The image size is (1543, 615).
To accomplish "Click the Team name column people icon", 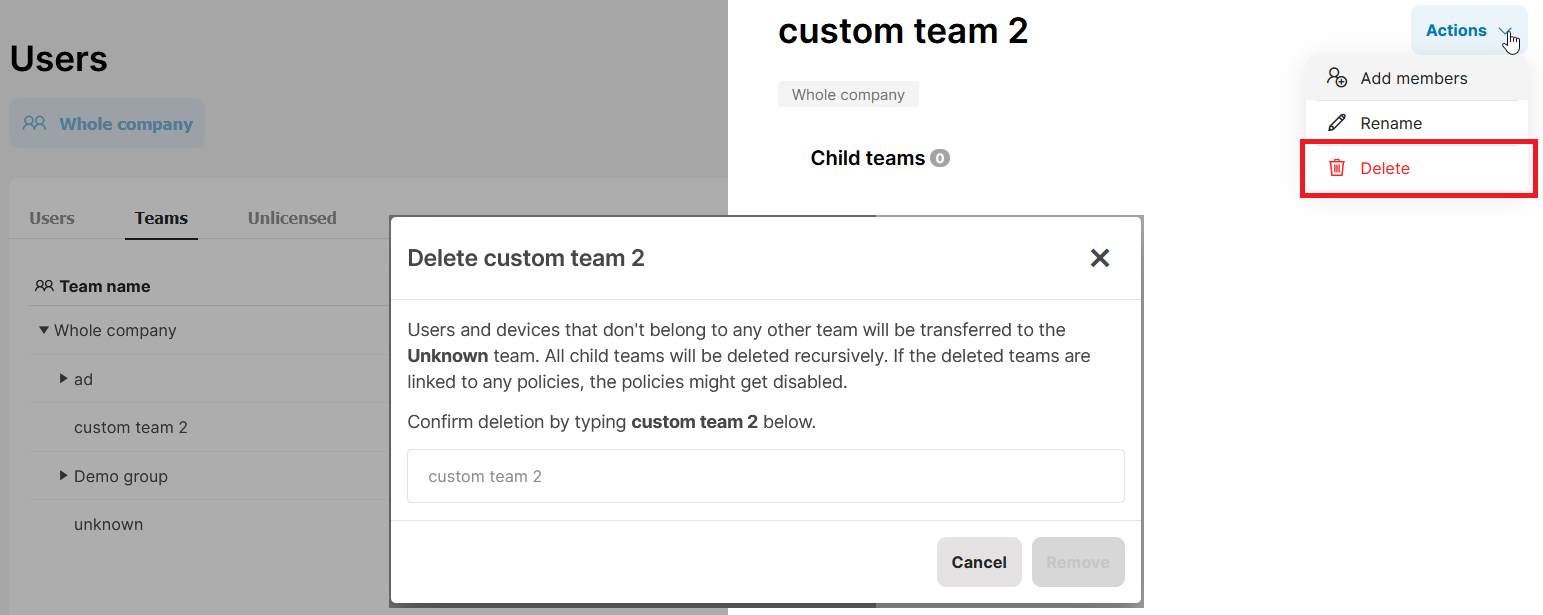I will (44, 286).
